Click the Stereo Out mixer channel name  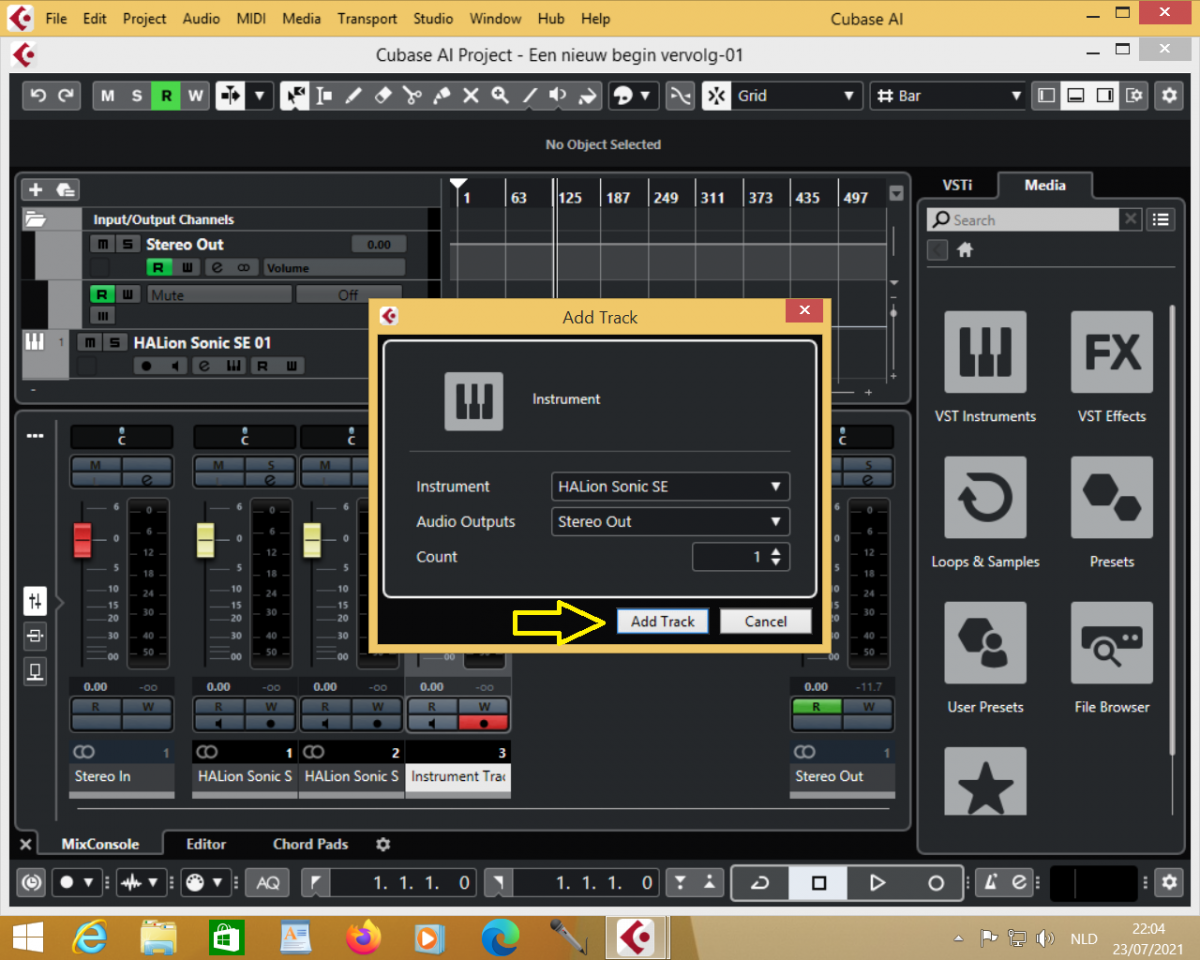click(x=842, y=777)
